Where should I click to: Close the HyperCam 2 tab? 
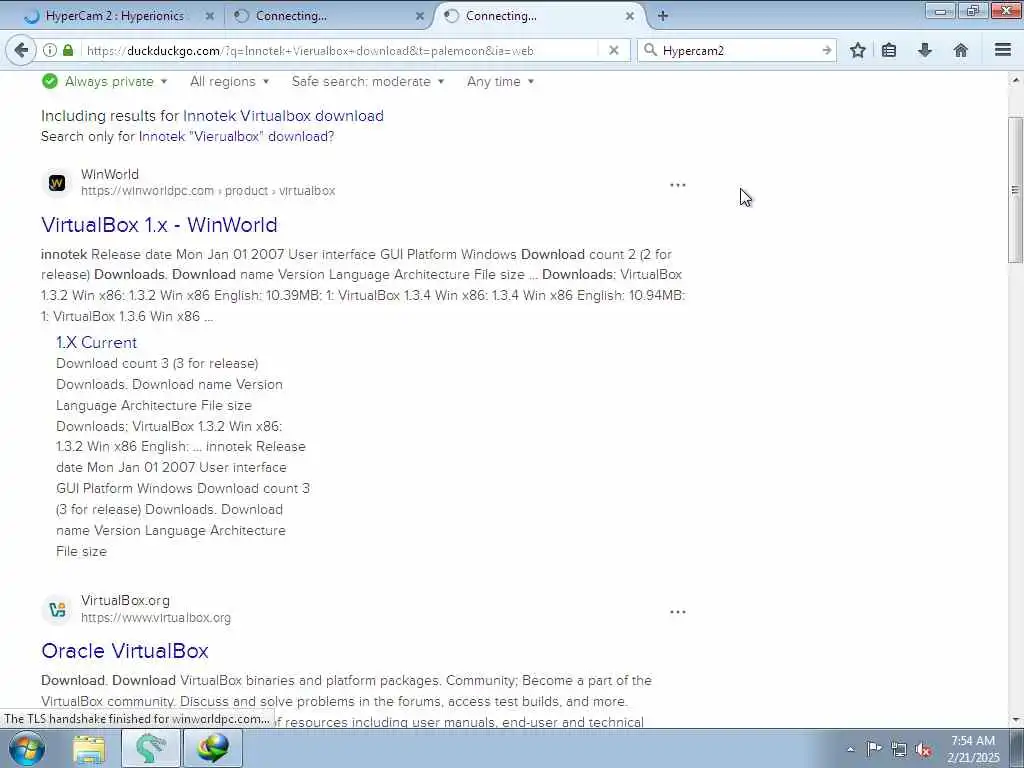pyautogui.click(x=210, y=16)
